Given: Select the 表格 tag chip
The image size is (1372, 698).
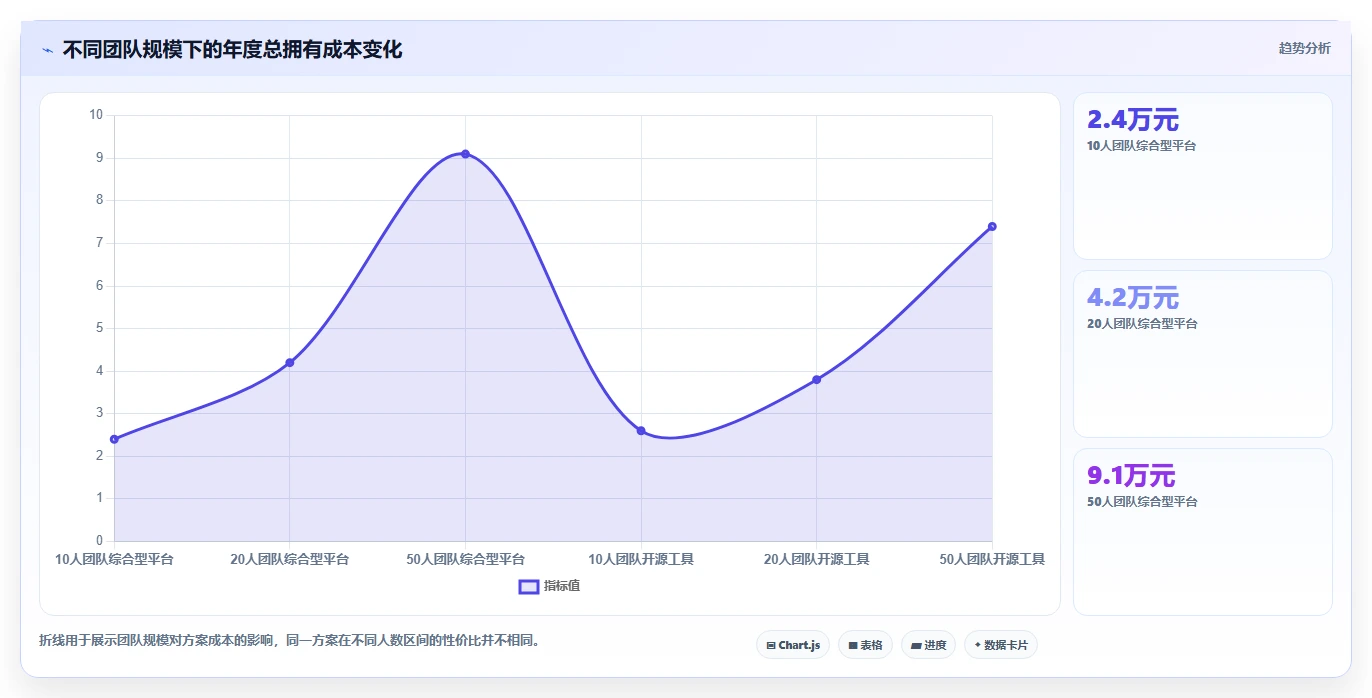Looking at the screenshot, I should tap(865, 645).
